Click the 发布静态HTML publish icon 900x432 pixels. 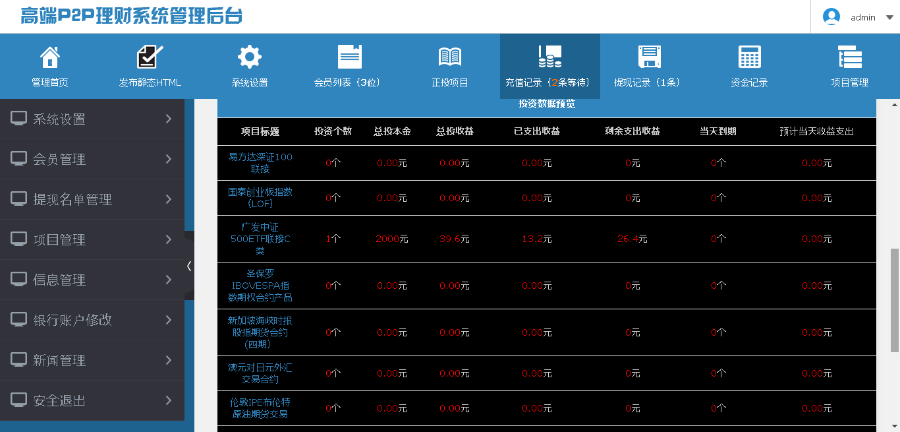coord(150,57)
